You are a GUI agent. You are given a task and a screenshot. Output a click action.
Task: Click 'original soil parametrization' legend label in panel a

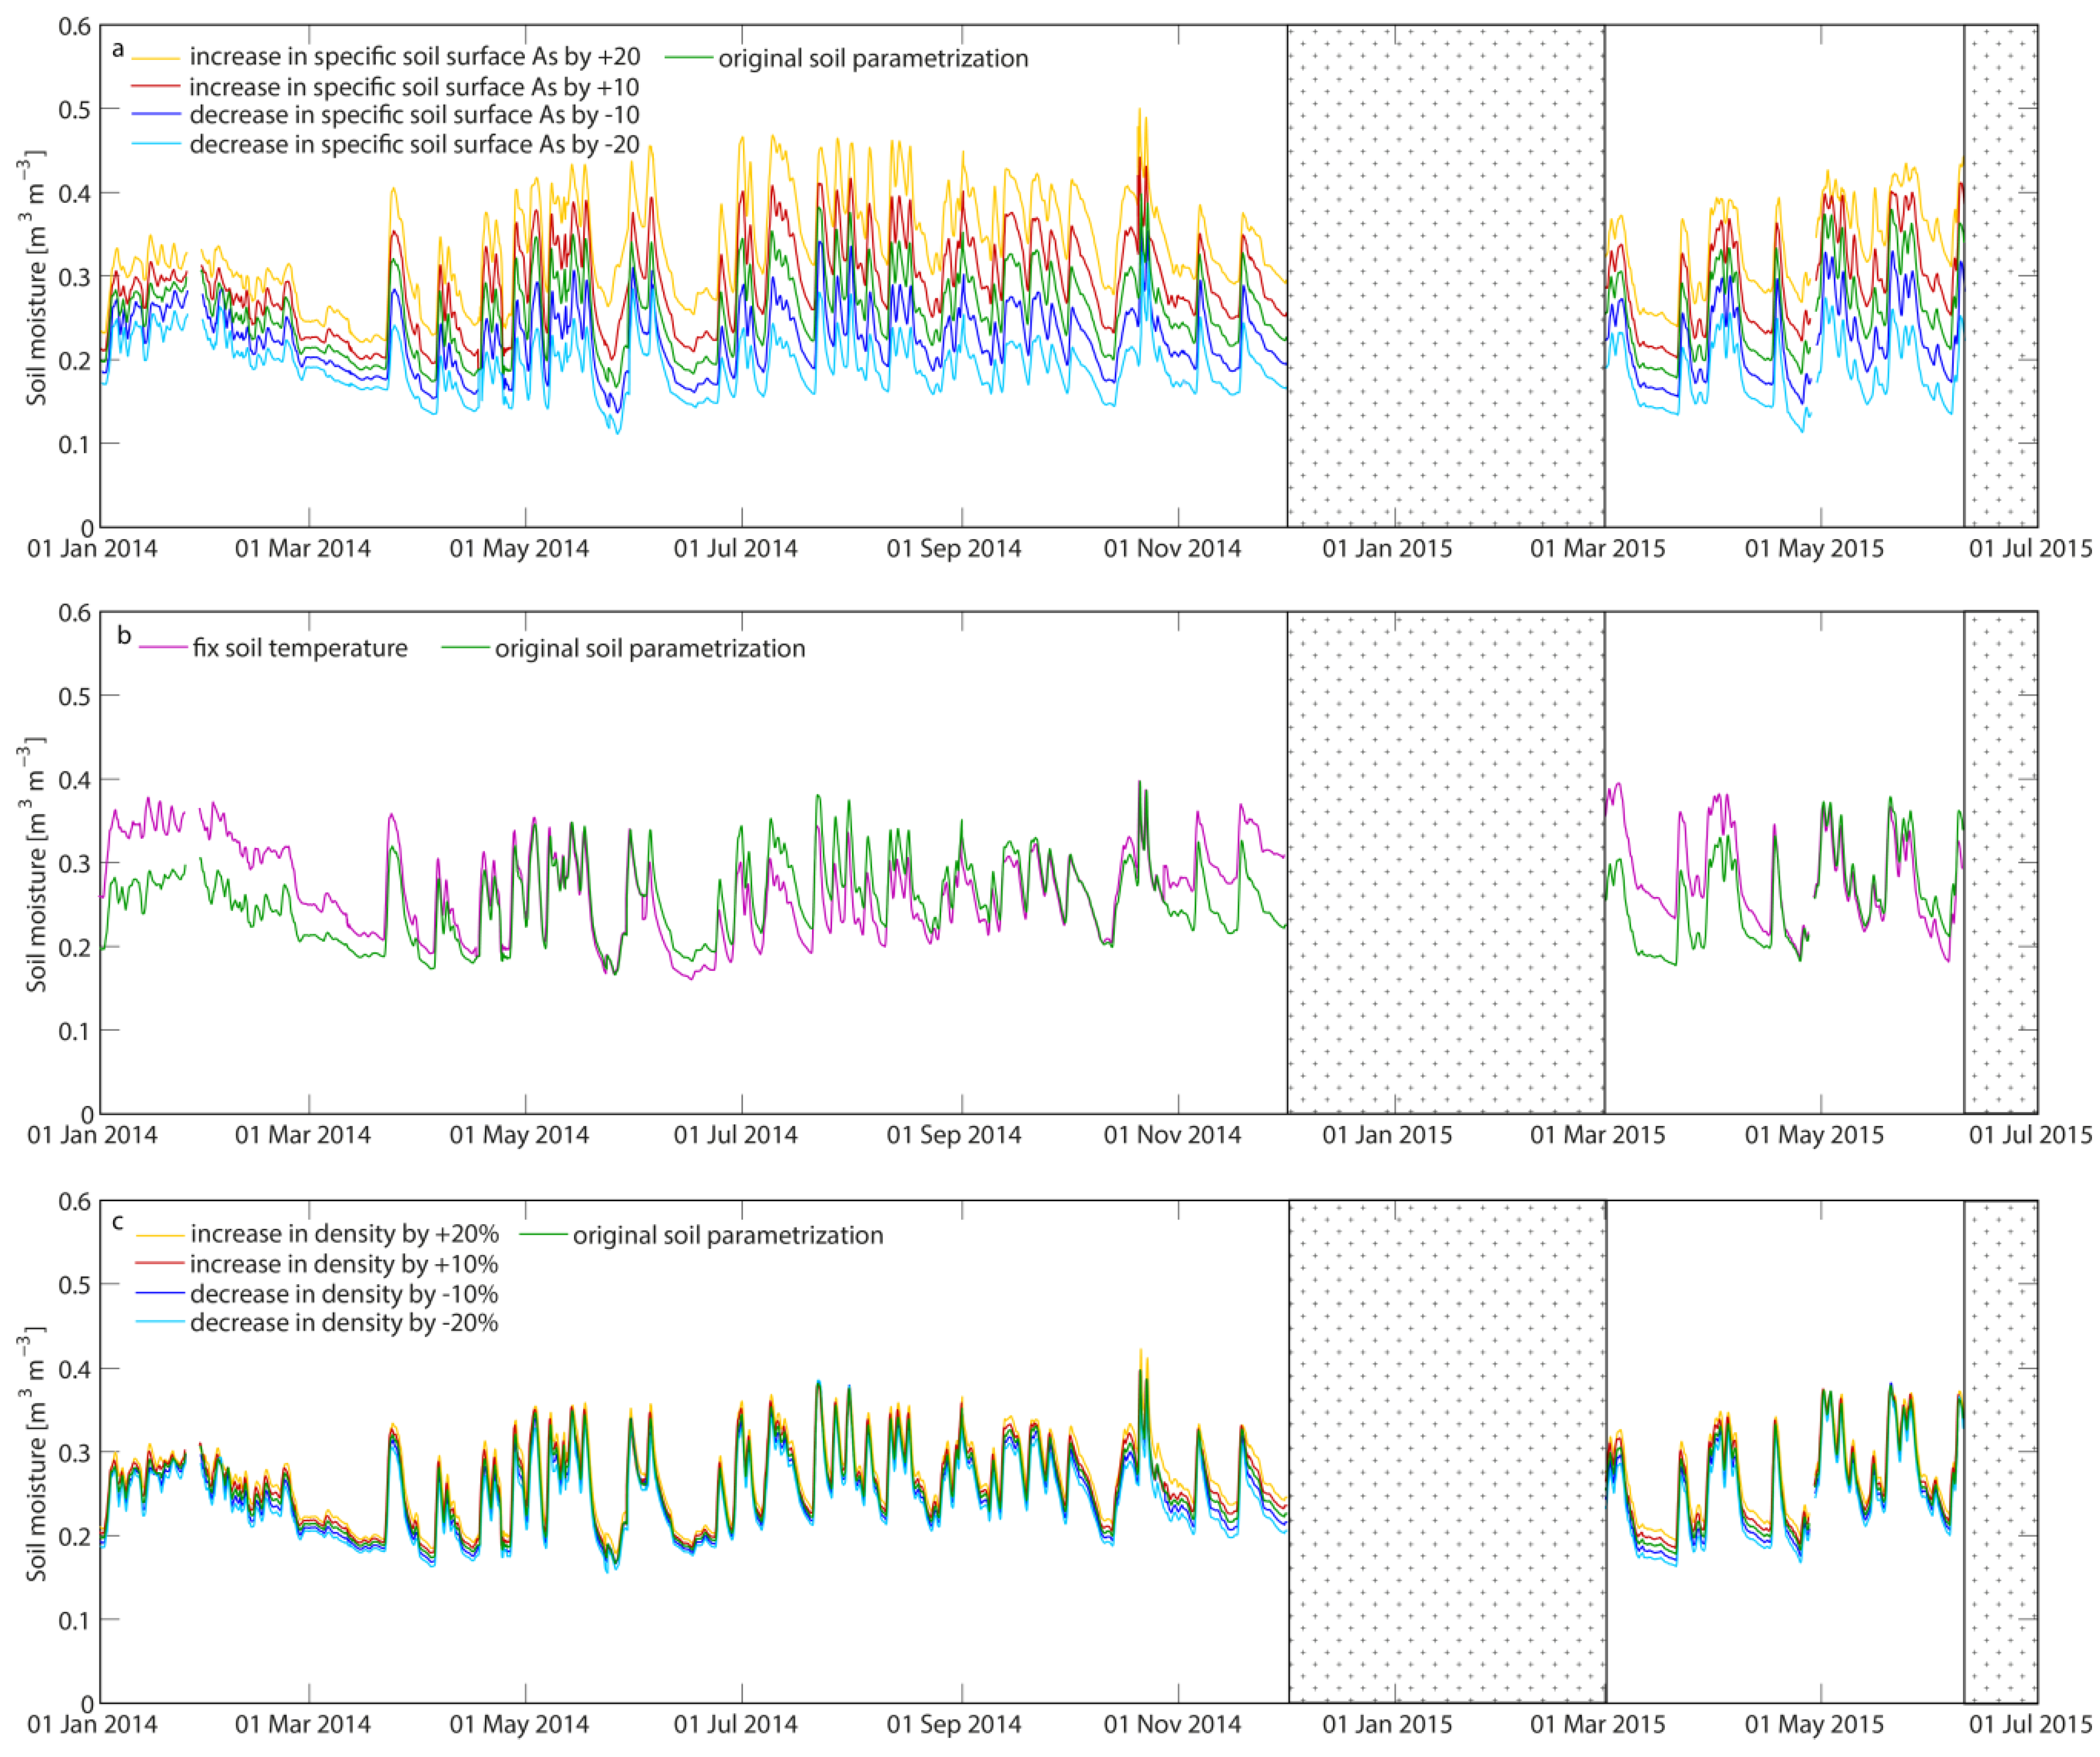pyautogui.click(x=873, y=58)
